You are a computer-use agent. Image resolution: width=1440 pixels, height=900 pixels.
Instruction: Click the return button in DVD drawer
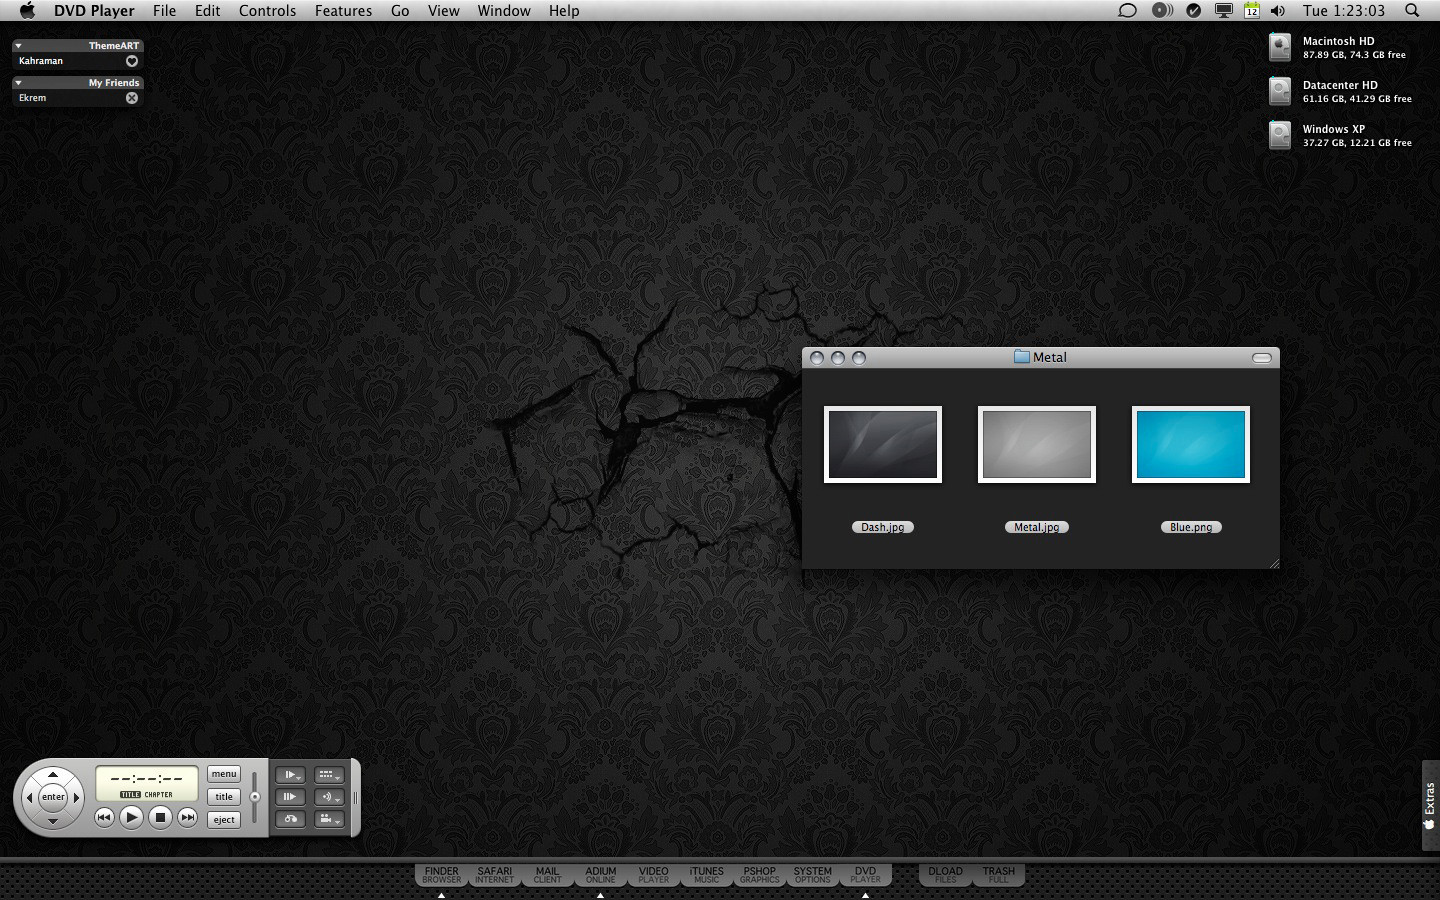coord(290,819)
